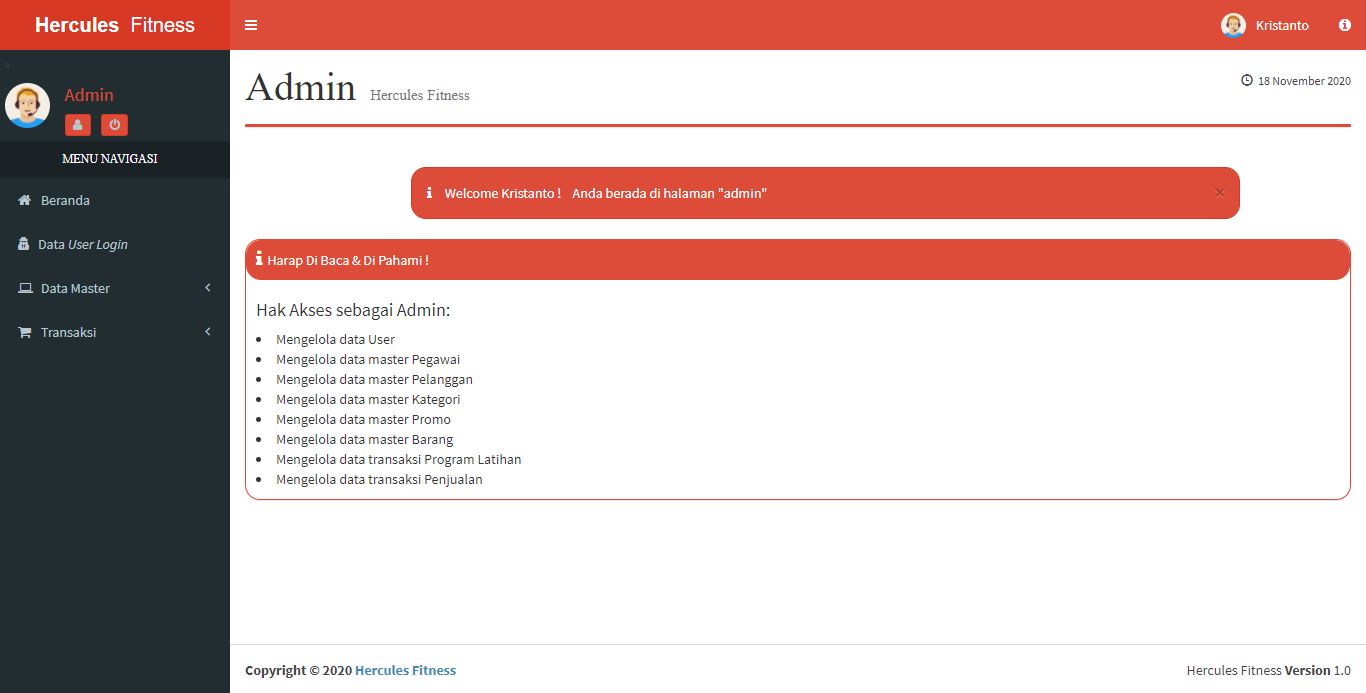Open the profile button under Admin
Image resolution: width=1366 pixels, height=693 pixels.
click(78, 125)
